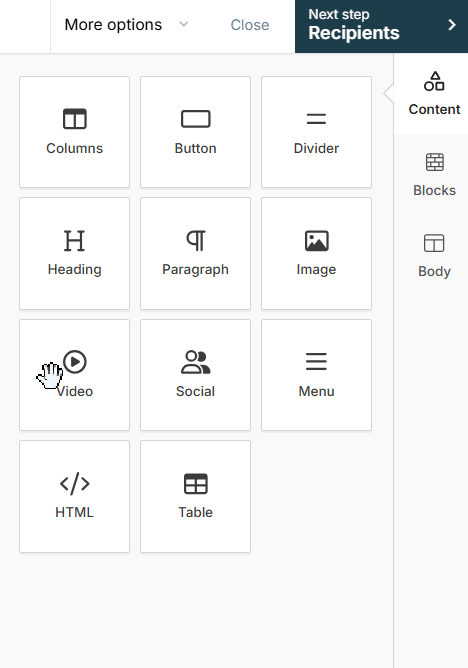This screenshot has width=468, height=668.
Task: Switch to the Body tab
Action: click(x=434, y=256)
